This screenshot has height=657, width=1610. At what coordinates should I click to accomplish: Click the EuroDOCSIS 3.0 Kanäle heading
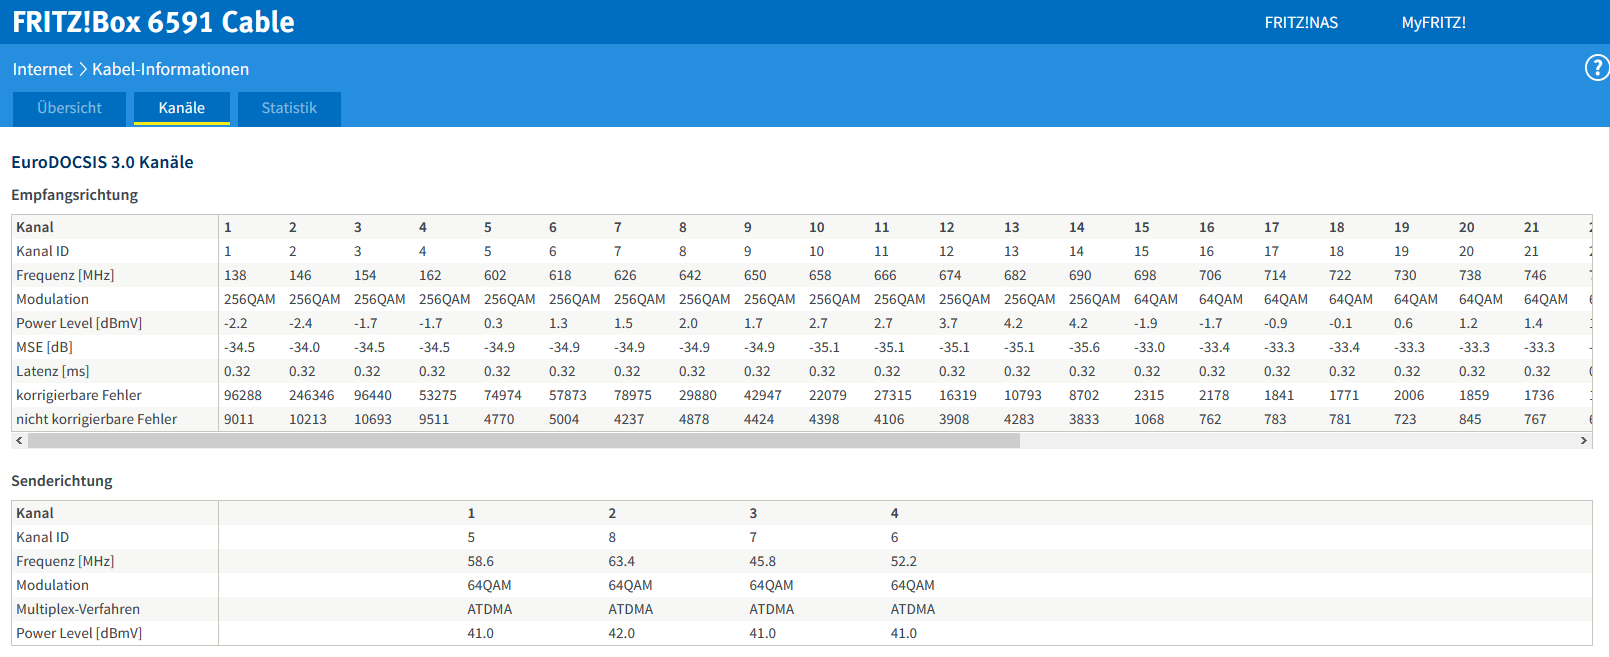[x=102, y=162]
